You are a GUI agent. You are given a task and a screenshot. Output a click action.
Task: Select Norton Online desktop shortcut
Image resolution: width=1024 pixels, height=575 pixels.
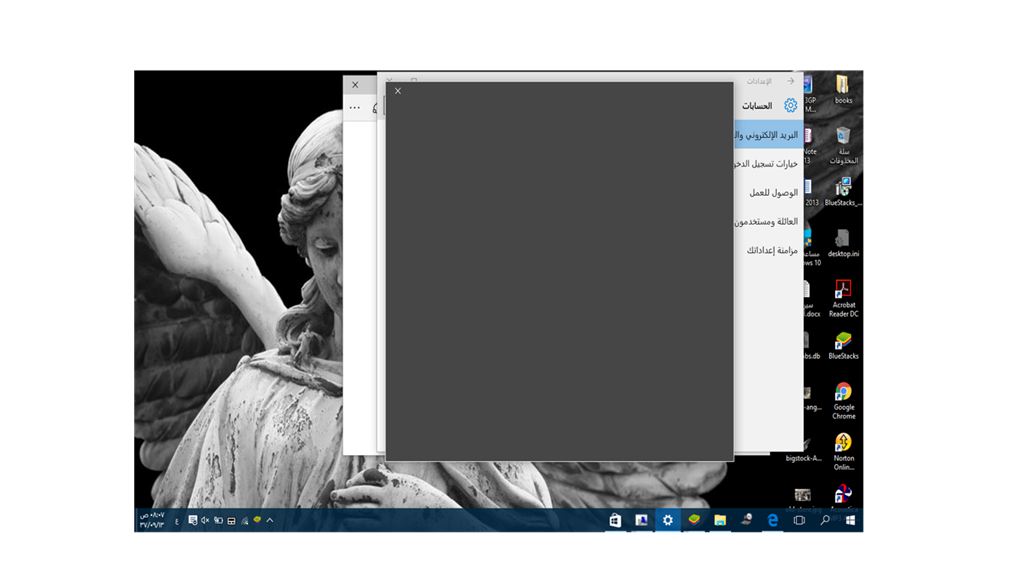click(843, 452)
